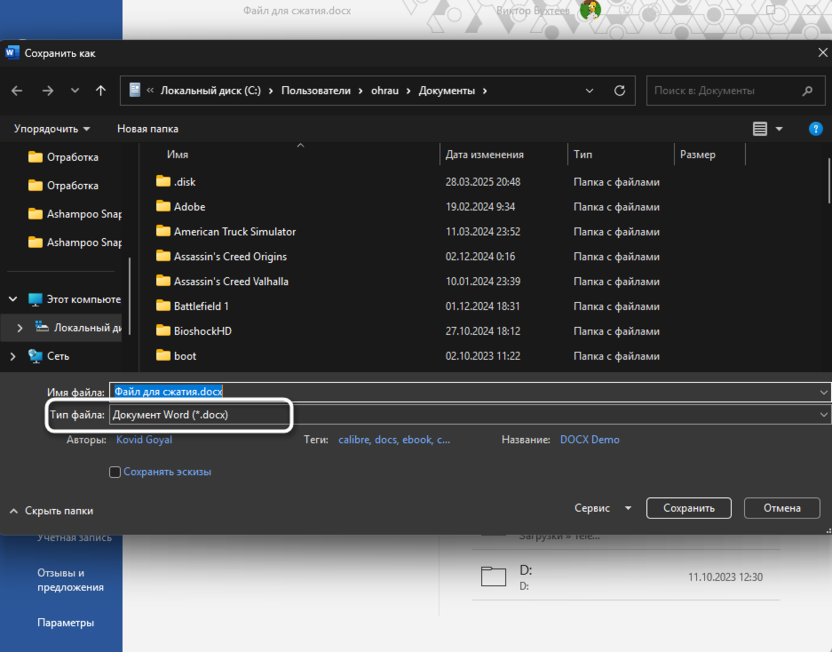Click the Forward navigation arrow

point(48,91)
